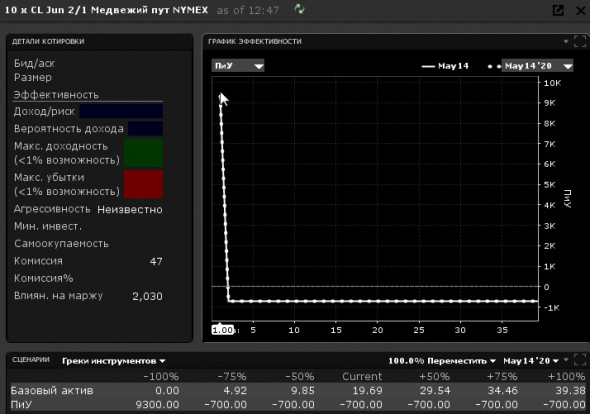
Task: Click the green Макс. доходность swatch
Action: [x=143, y=153]
